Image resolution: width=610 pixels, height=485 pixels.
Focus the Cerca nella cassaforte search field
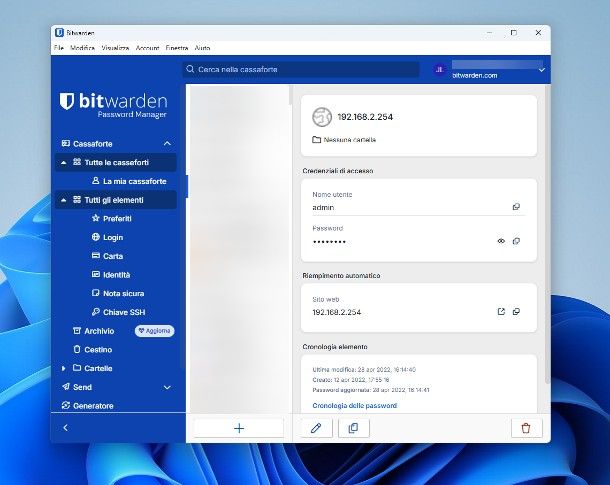[301, 69]
